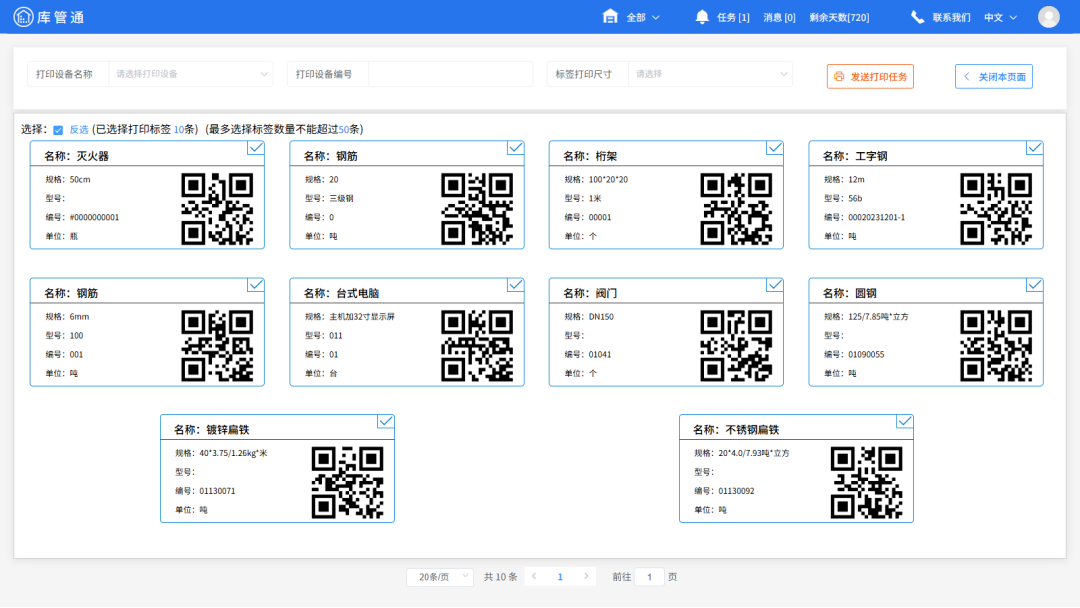
Task: Click the QR code on 灭火器 label
Action: 217,208
